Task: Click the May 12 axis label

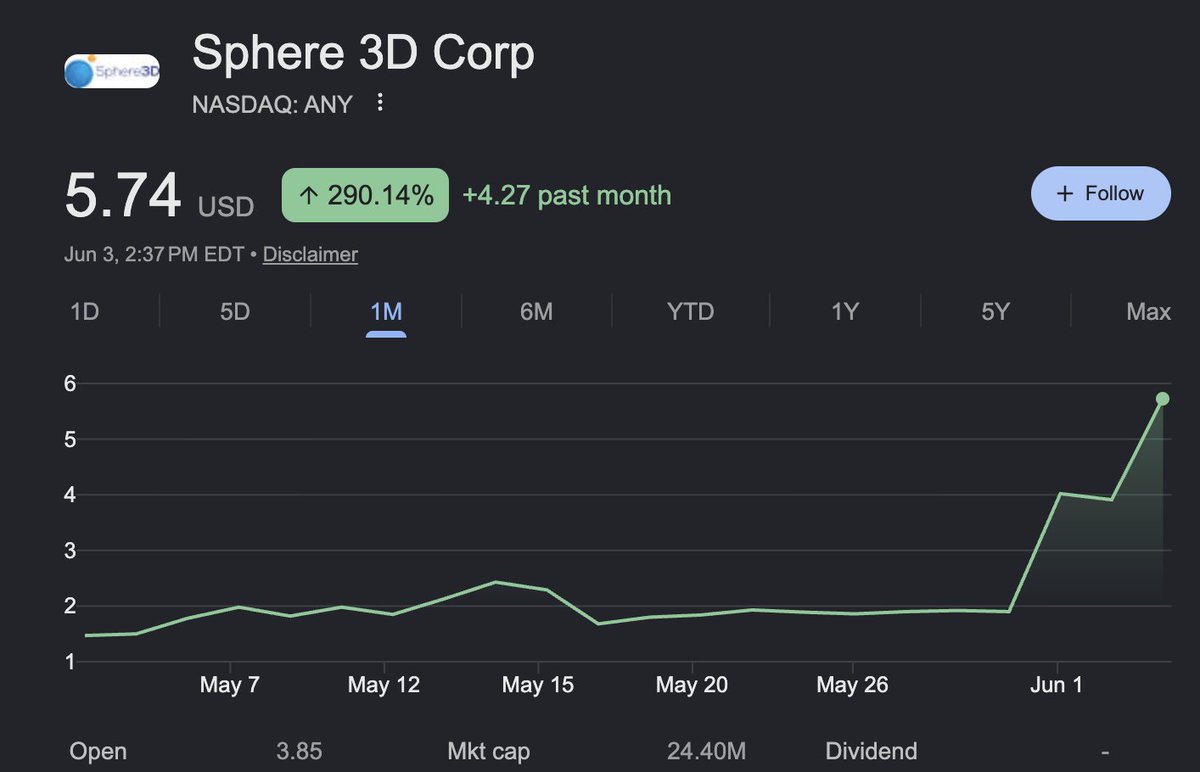Action: (384, 685)
